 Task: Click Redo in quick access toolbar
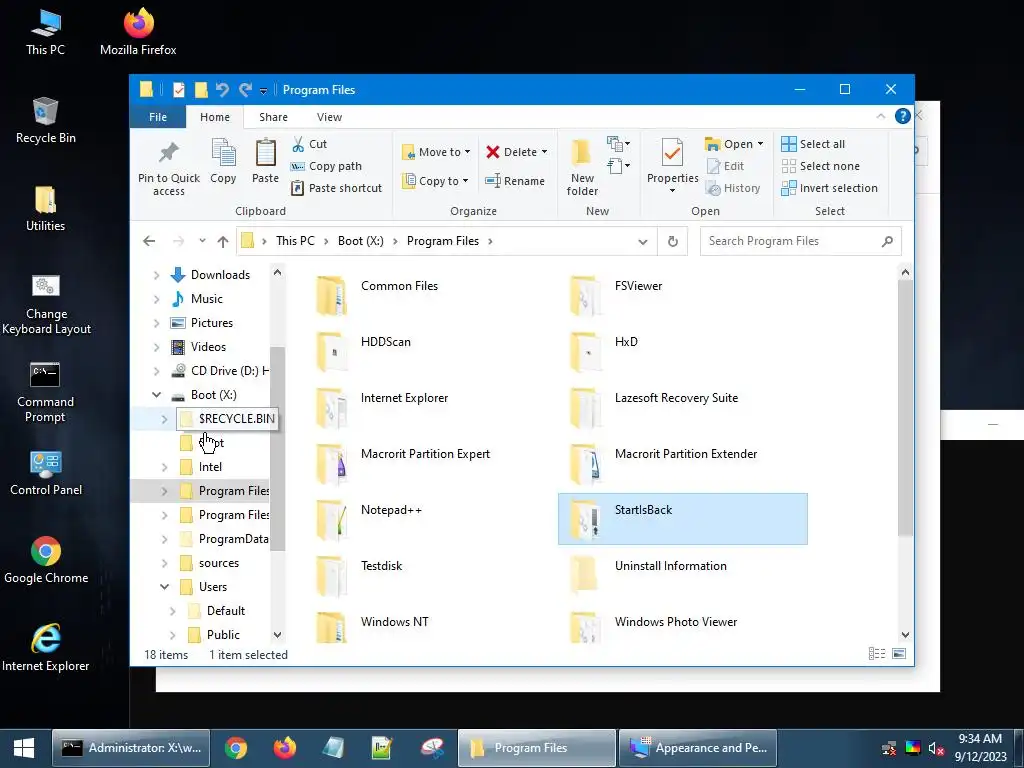coord(246,89)
